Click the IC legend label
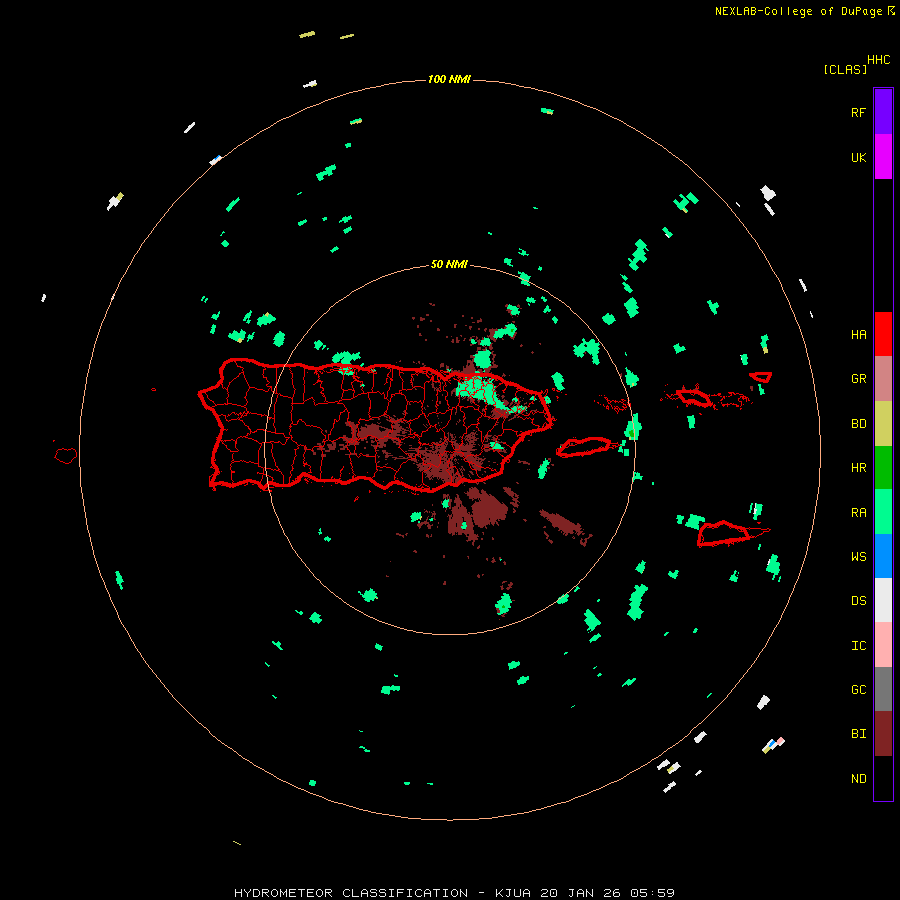Screen dimensions: 900x900 [859, 646]
